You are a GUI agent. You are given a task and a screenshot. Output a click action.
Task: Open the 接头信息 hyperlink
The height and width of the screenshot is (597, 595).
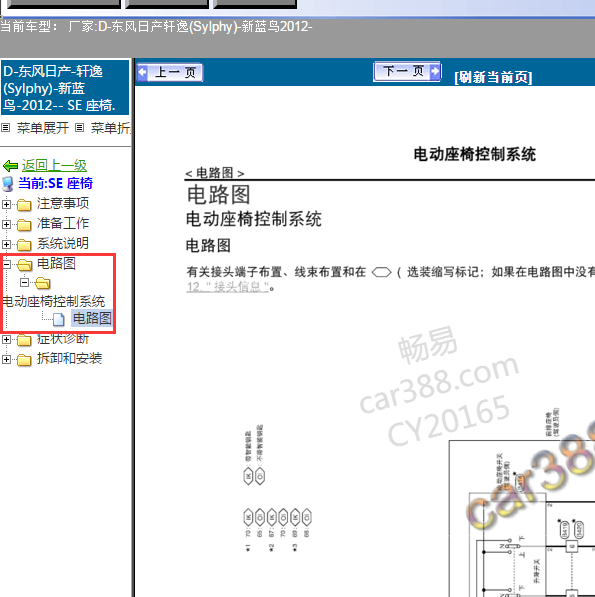click(228, 287)
